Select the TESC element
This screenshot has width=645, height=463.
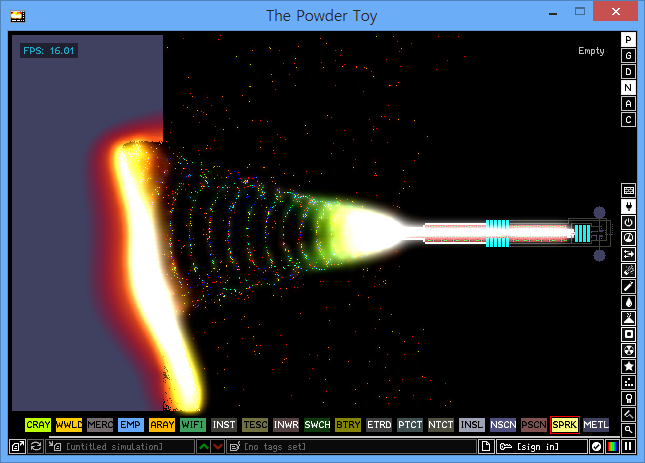point(255,425)
